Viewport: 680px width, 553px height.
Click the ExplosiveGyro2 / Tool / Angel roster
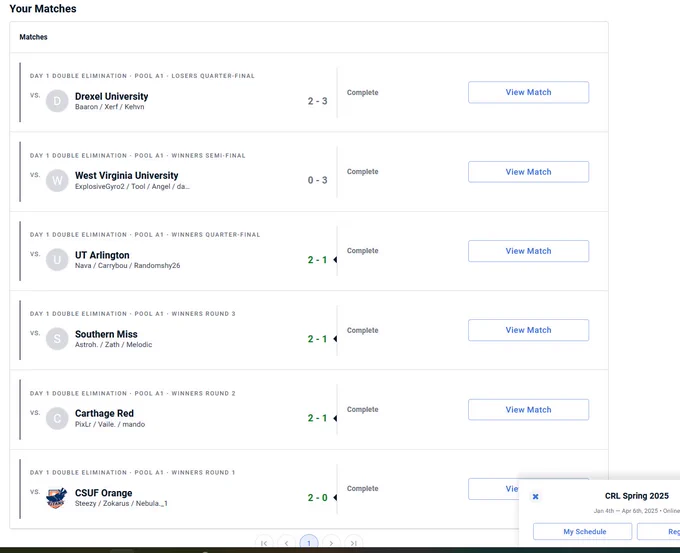[132, 187]
